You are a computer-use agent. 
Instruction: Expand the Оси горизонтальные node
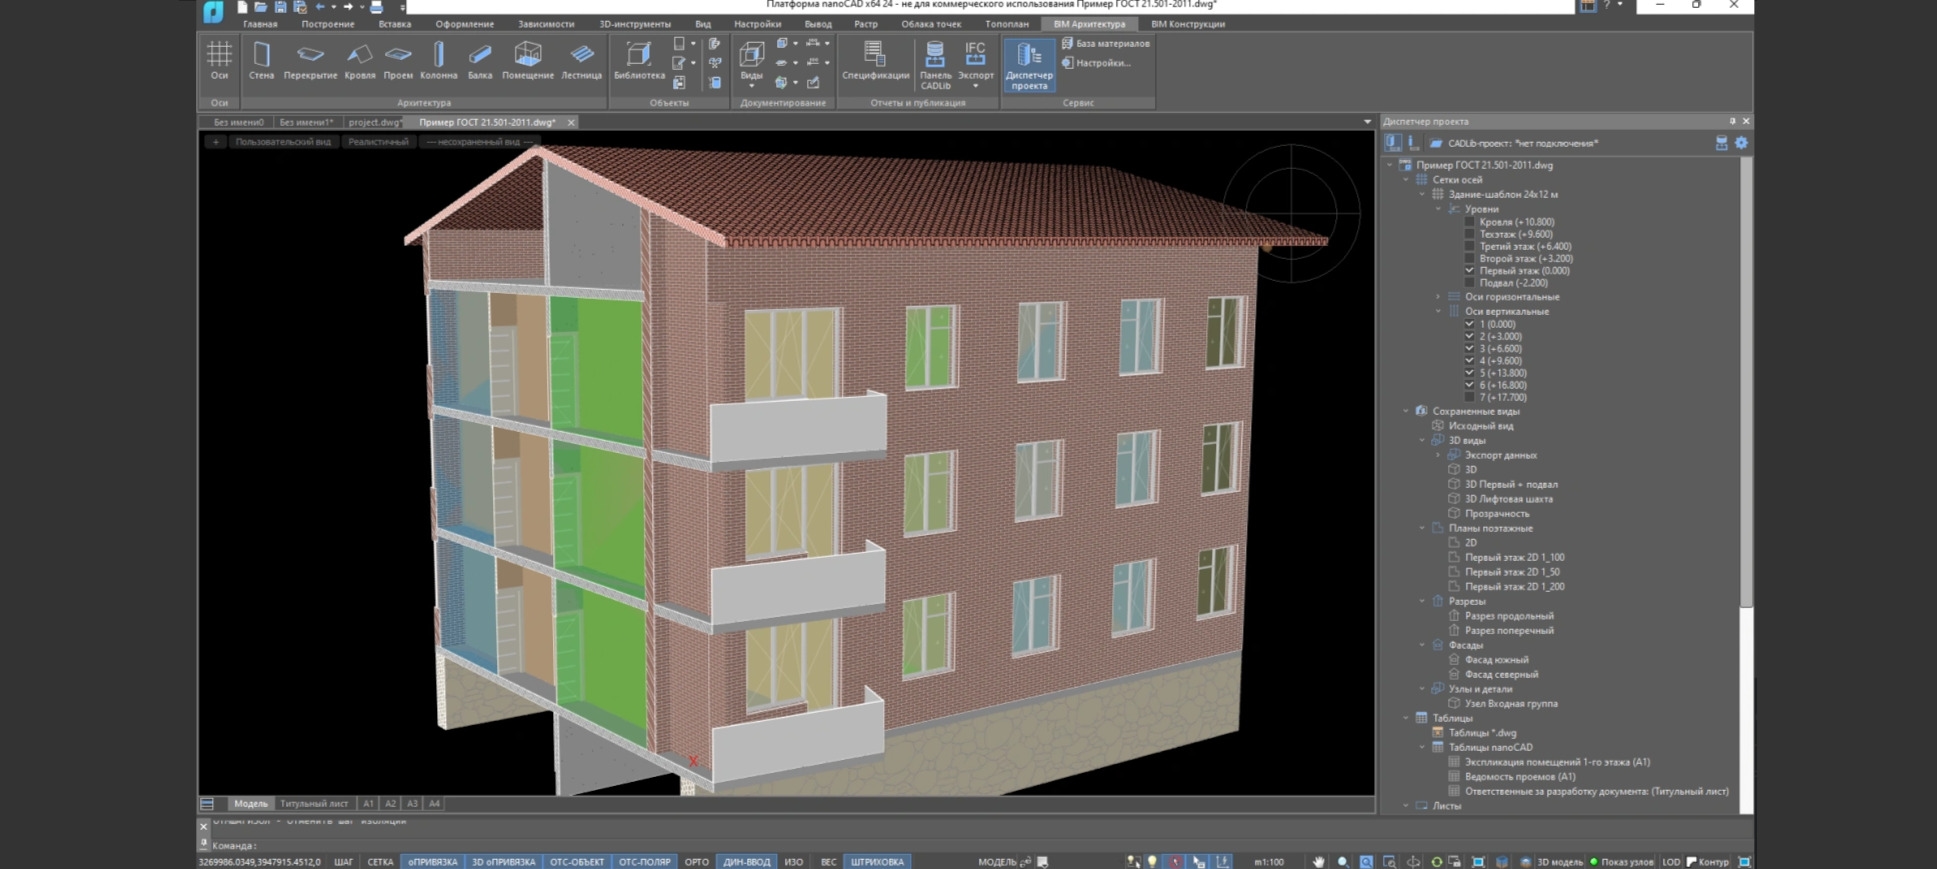1438,297
